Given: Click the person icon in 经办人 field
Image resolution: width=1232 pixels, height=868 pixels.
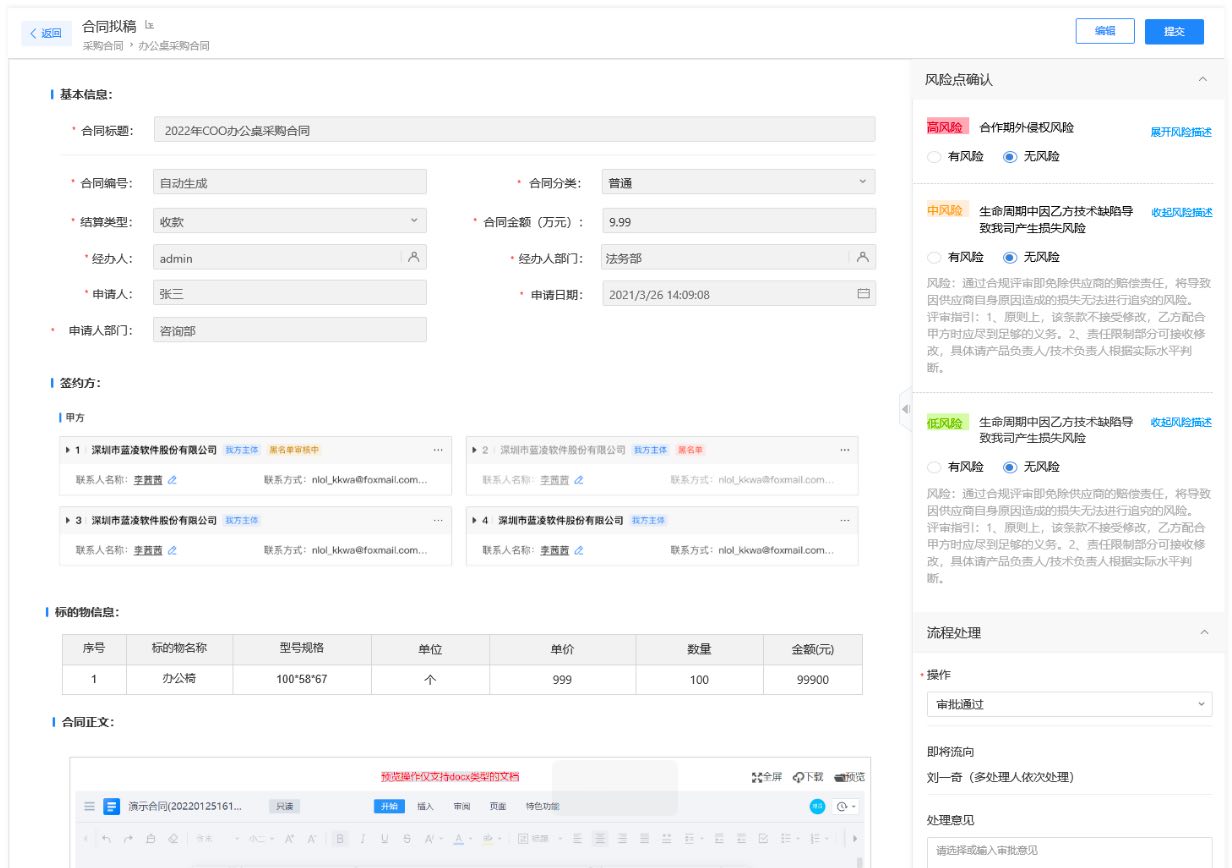Looking at the screenshot, I should (x=413, y=258).
